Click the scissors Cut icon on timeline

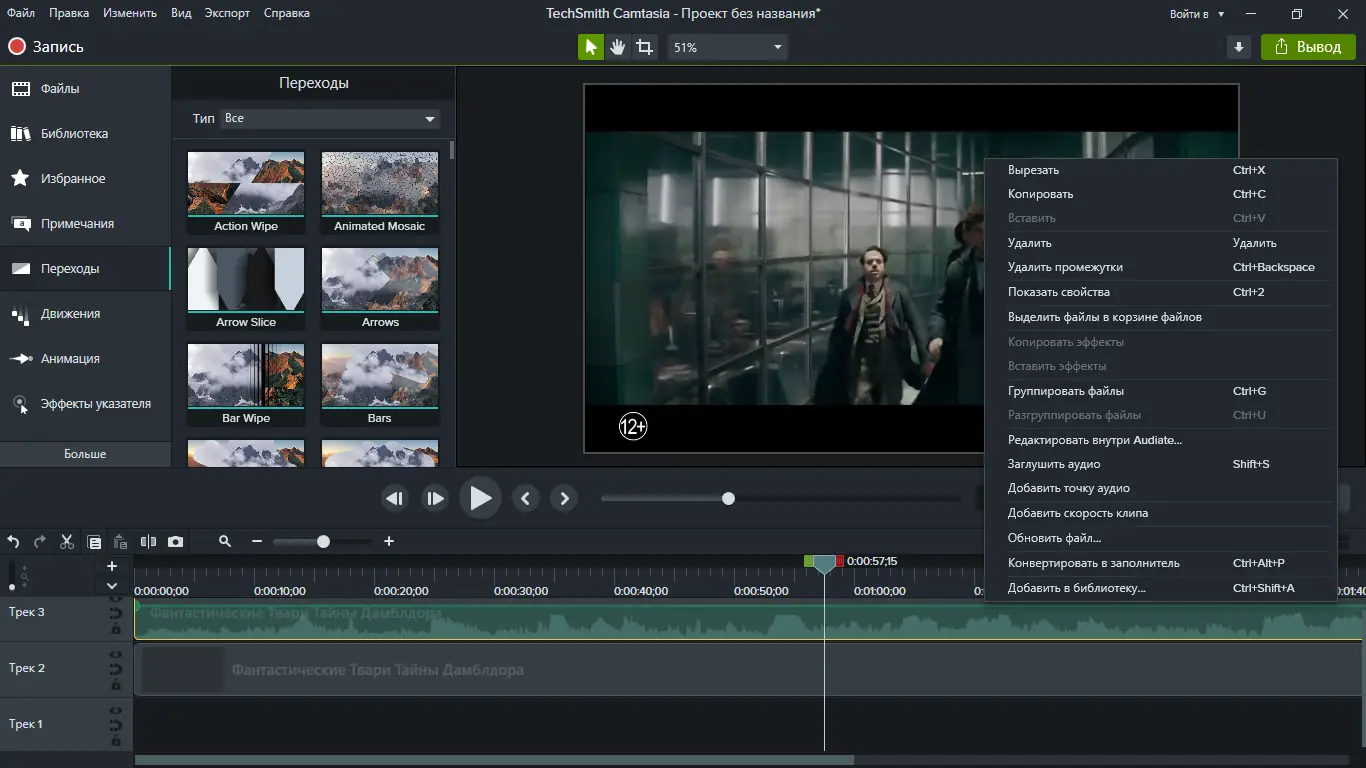tap(67, 542)
